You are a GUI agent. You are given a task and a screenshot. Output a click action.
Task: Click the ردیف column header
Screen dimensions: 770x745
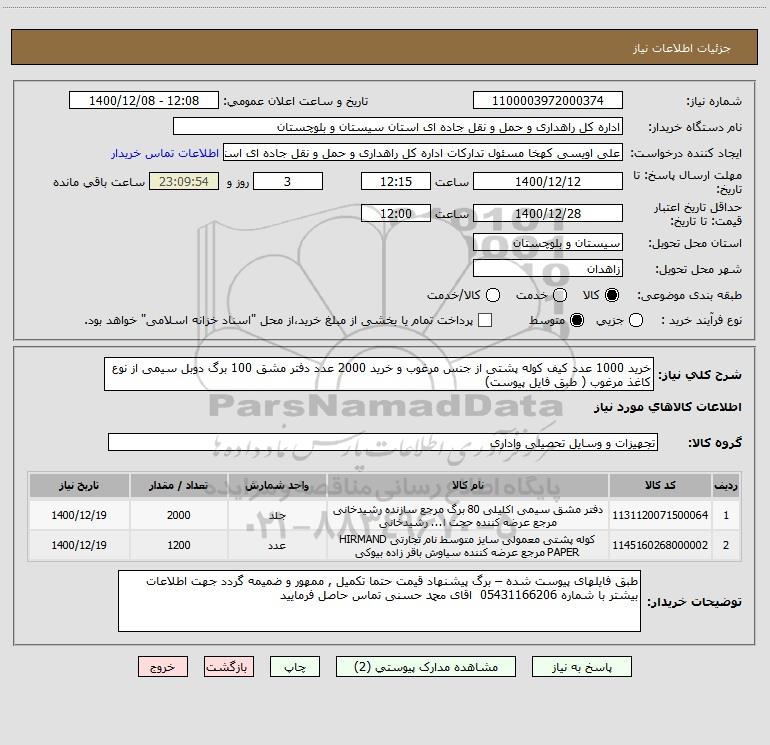(726, 485)
